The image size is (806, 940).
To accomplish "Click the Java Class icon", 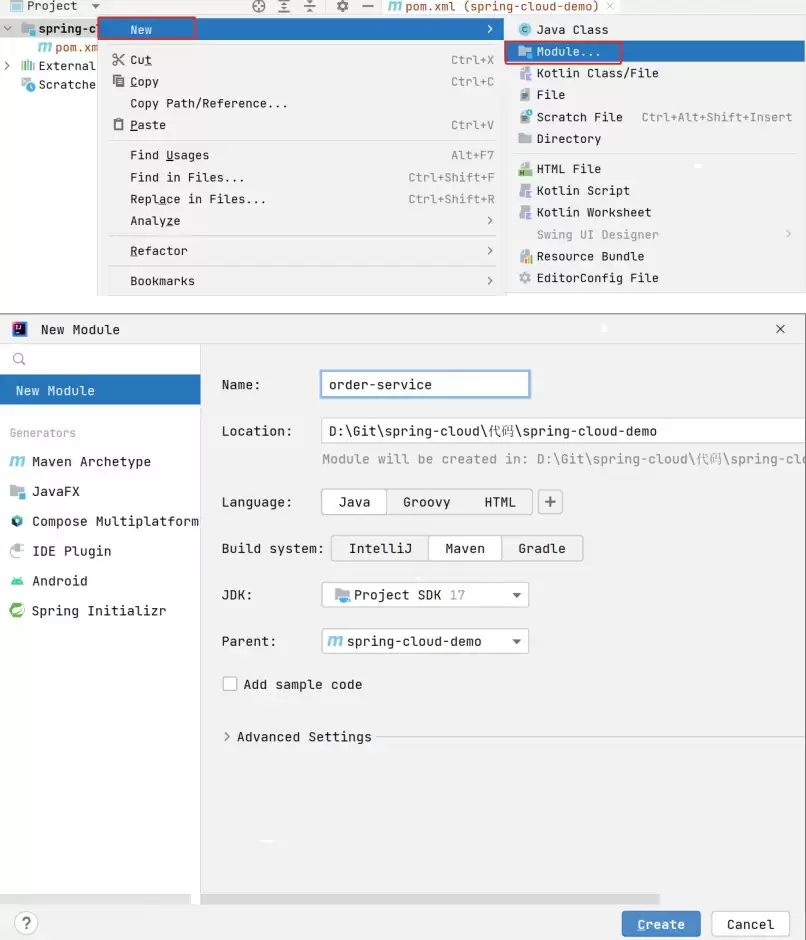I will click(x=525, y=29).
